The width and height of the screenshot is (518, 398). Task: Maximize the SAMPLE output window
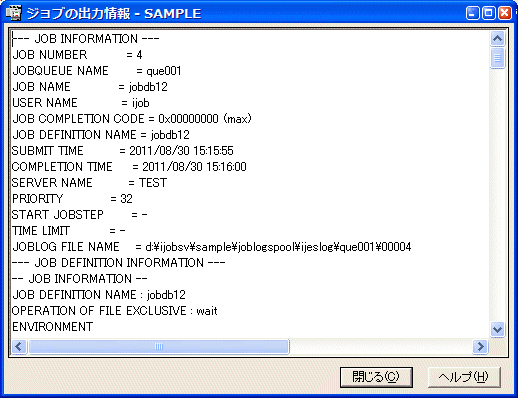[489, 13]
